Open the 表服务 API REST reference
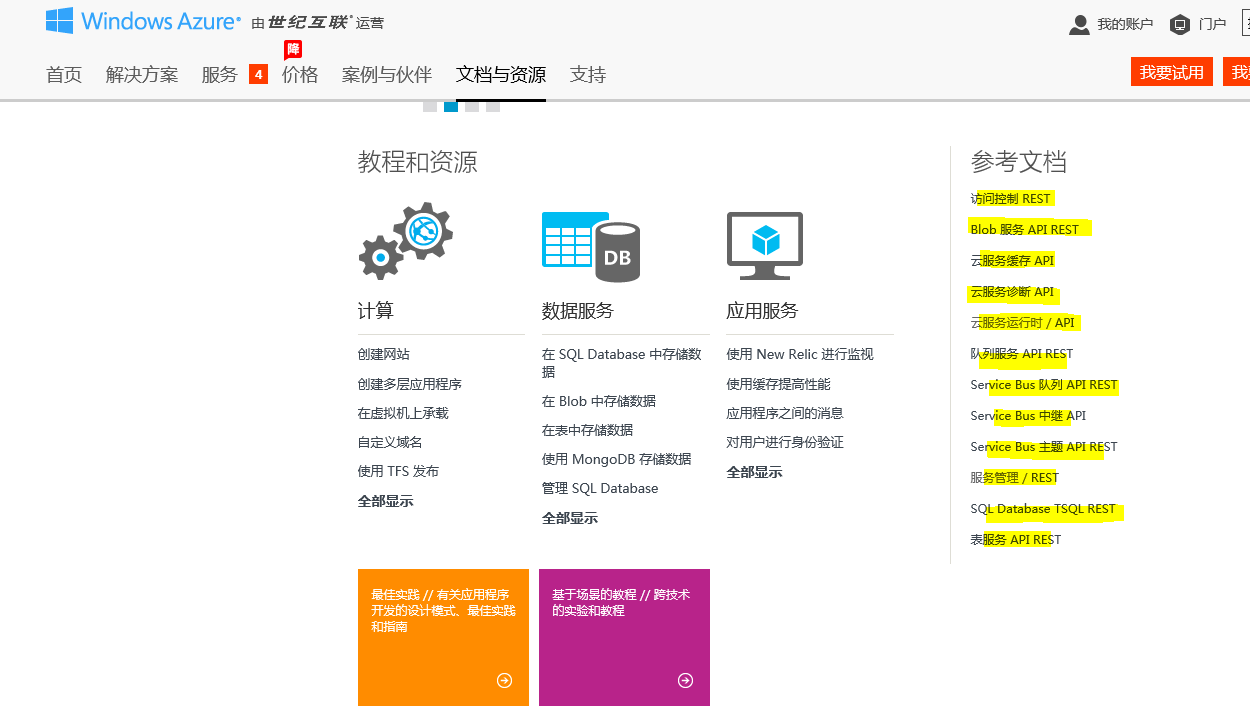 tap(1016, 539)
